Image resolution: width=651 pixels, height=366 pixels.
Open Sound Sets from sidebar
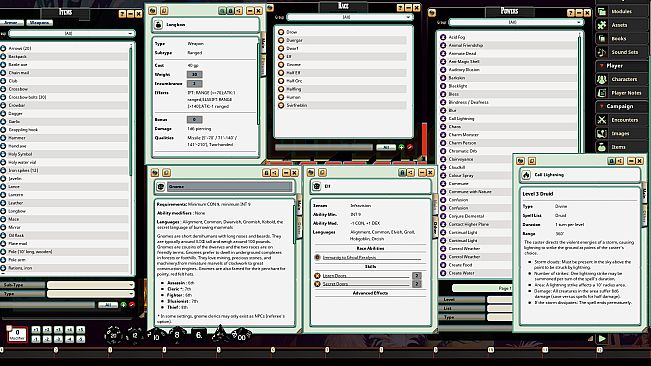coord(621,52)
